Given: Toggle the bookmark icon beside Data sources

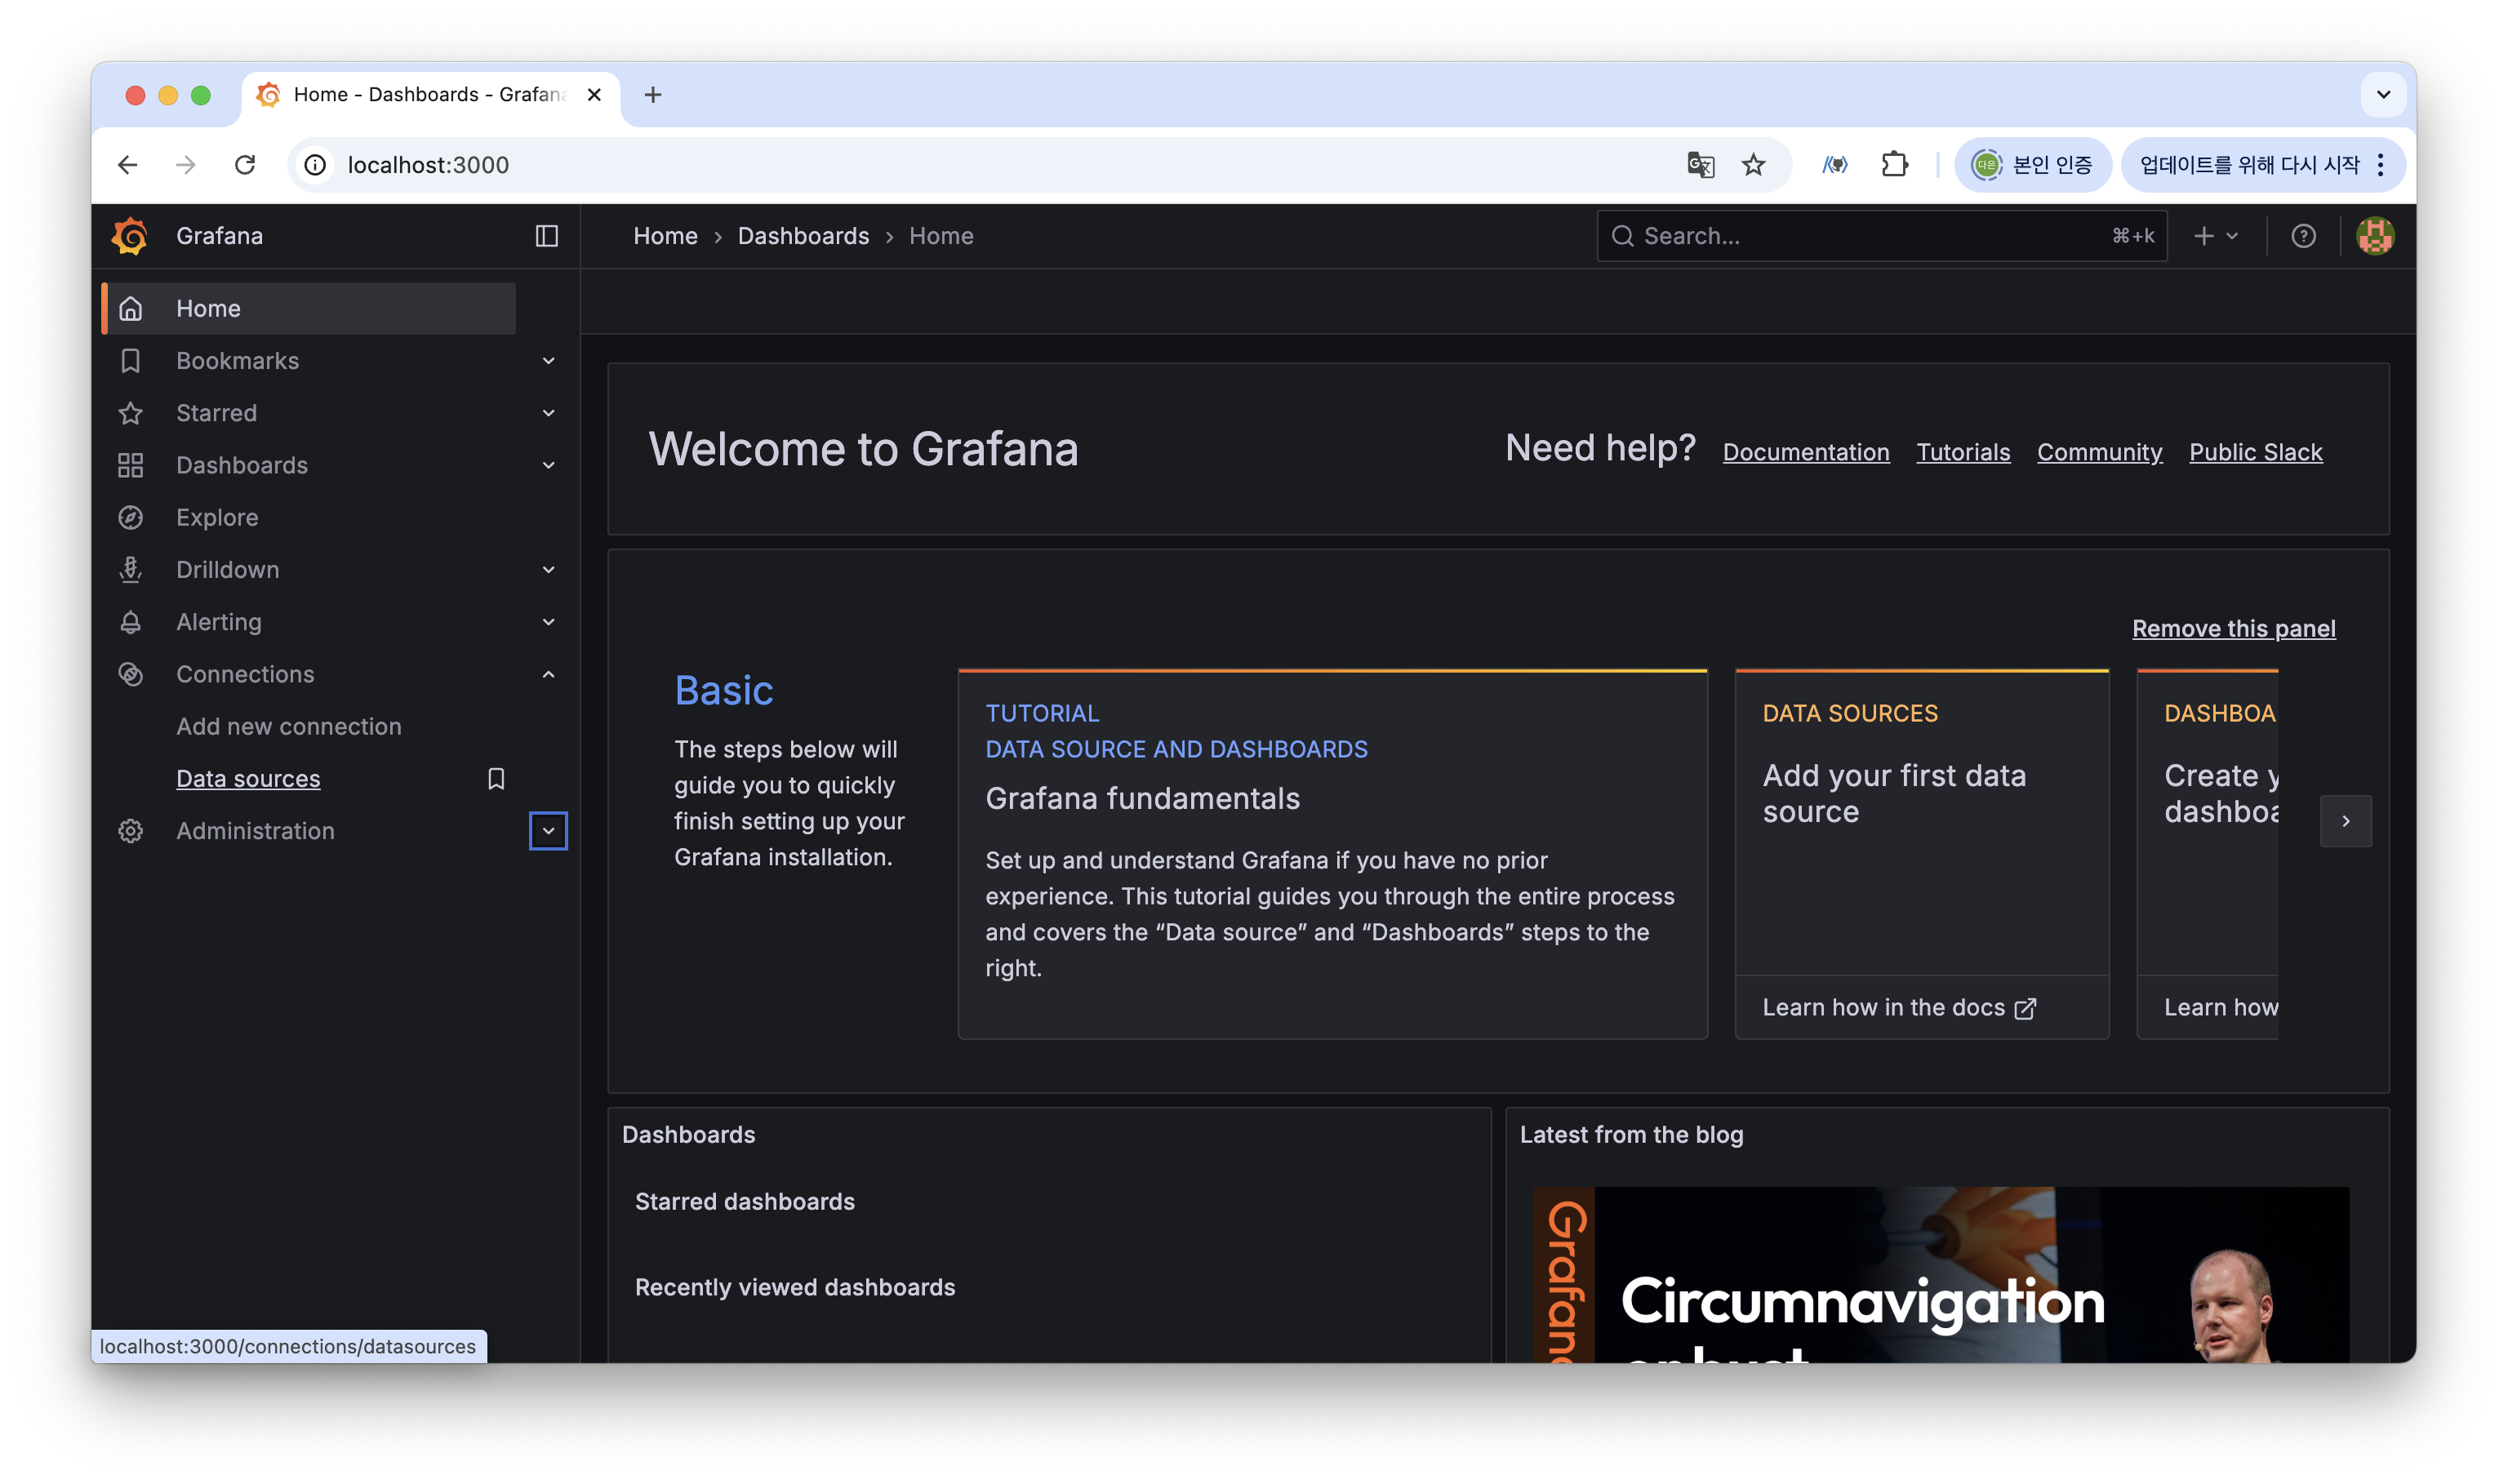Looking at the screenshot, I should point(496,778).
